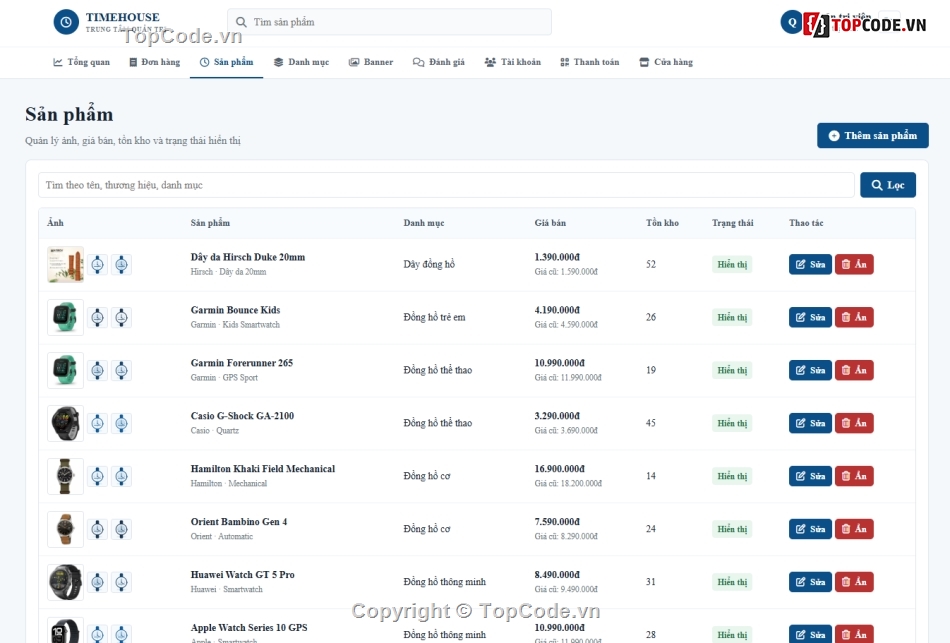The width and height of the screenshot is (950, 643).
Task: Open the Cửa hàng tab
Action: click(666, 62)
